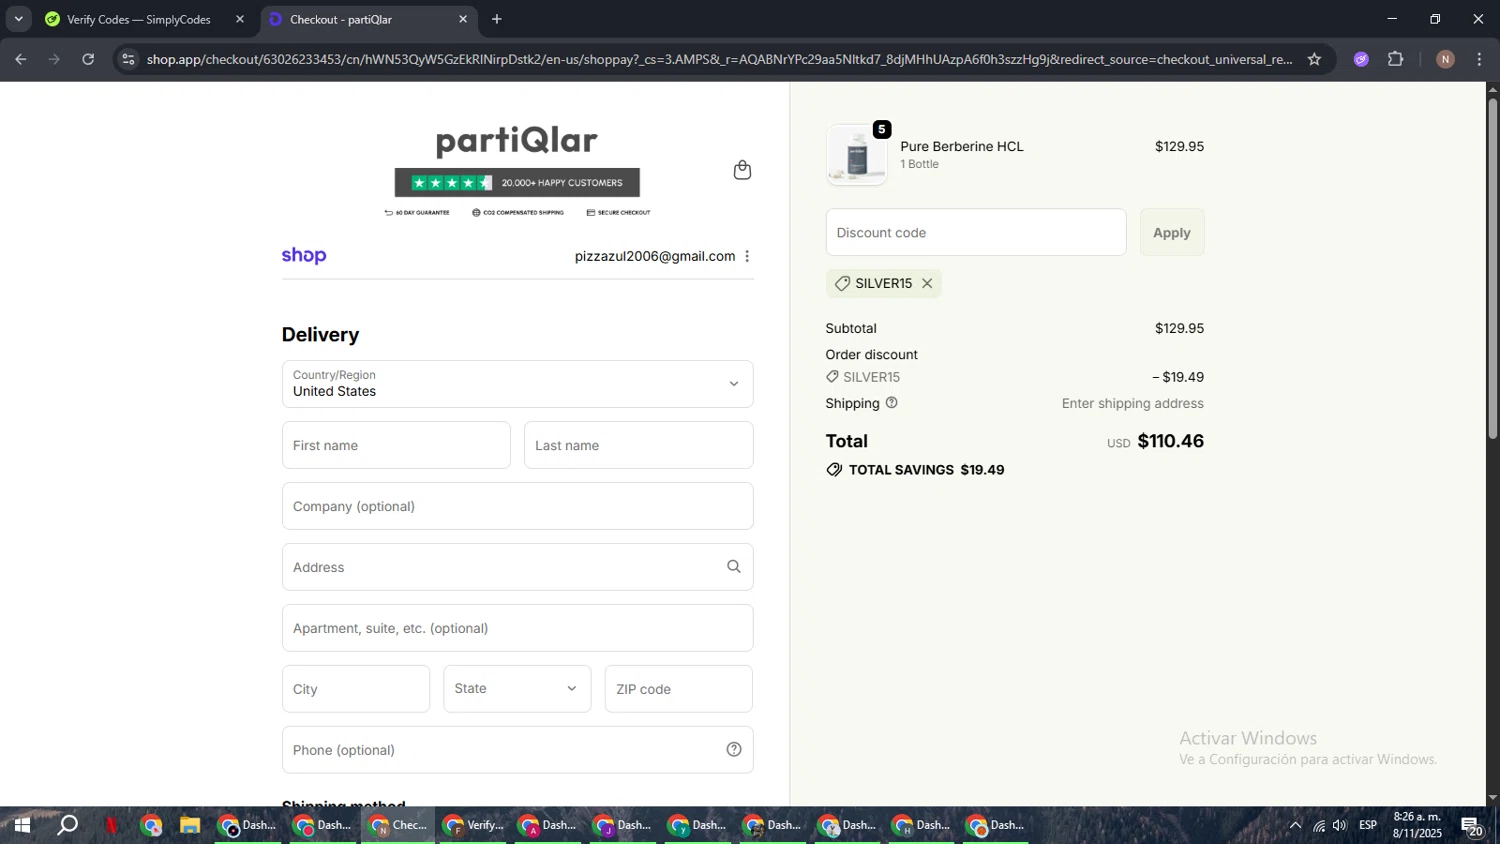Viewport: 1500px width, 844px height.
Task: Open the Verify... Chrome taskbar window
Action: [x=473, y=825]
